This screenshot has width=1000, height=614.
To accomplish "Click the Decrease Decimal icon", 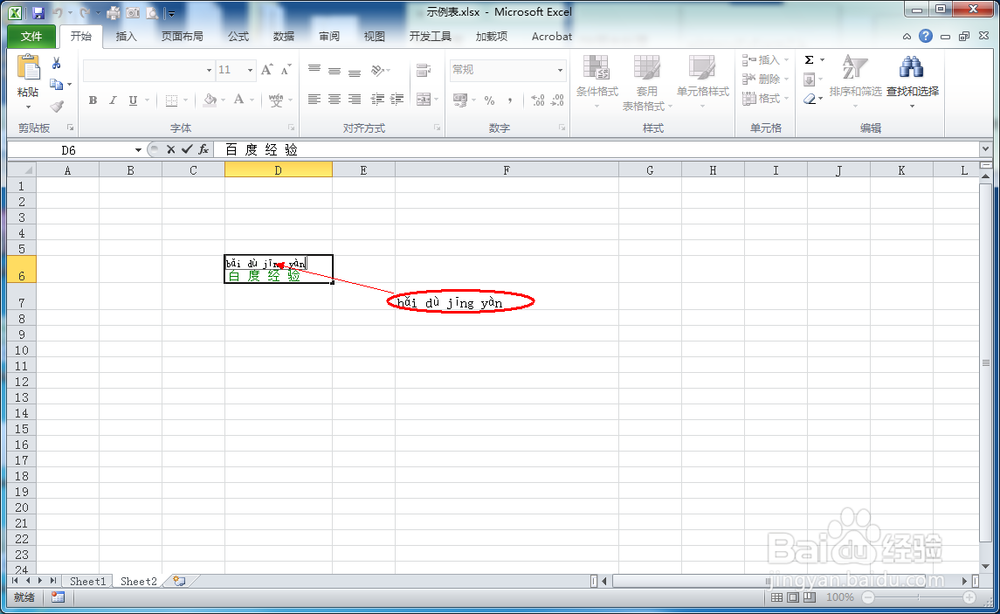I will tap(557, 100).
